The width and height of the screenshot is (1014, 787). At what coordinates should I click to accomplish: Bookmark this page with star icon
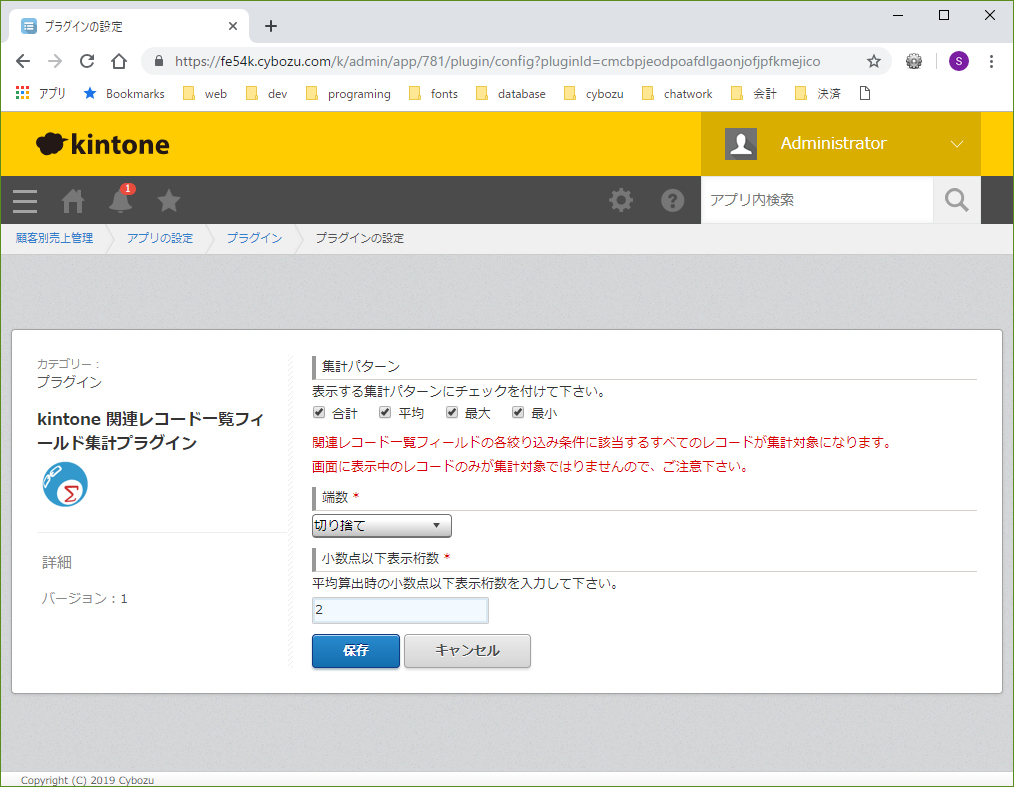[x=874, y=61]
